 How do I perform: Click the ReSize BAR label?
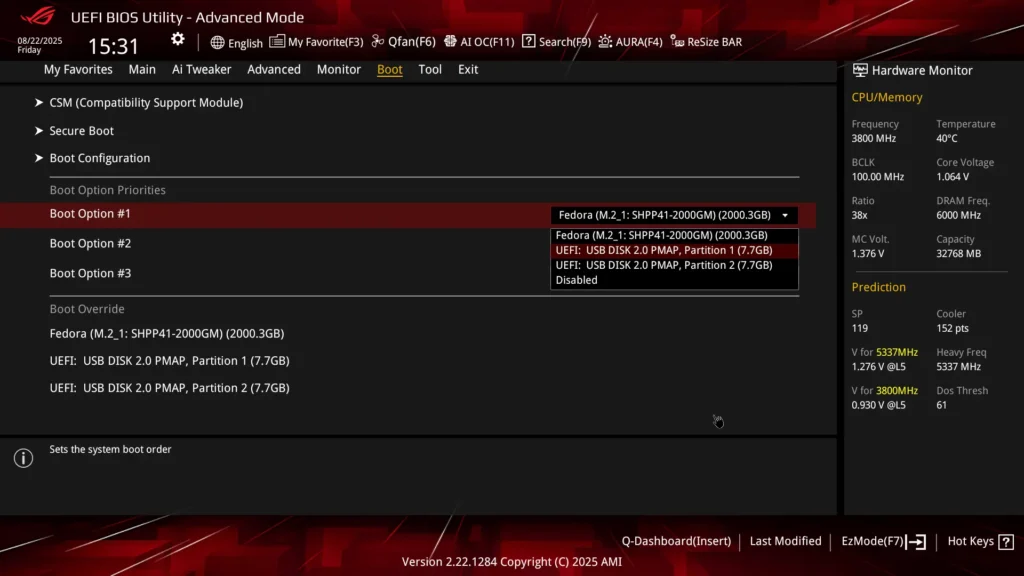pos(715,42)
